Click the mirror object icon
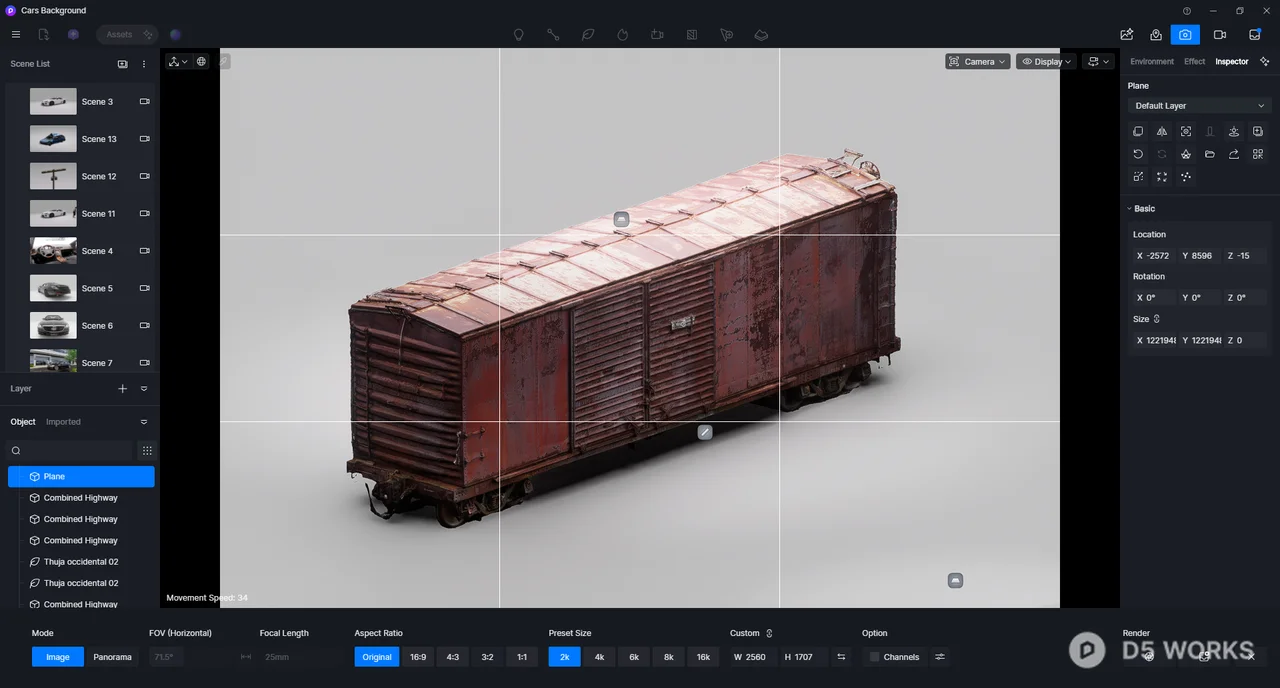This screenshot has height=688, width=1280. click(1162, 131)
